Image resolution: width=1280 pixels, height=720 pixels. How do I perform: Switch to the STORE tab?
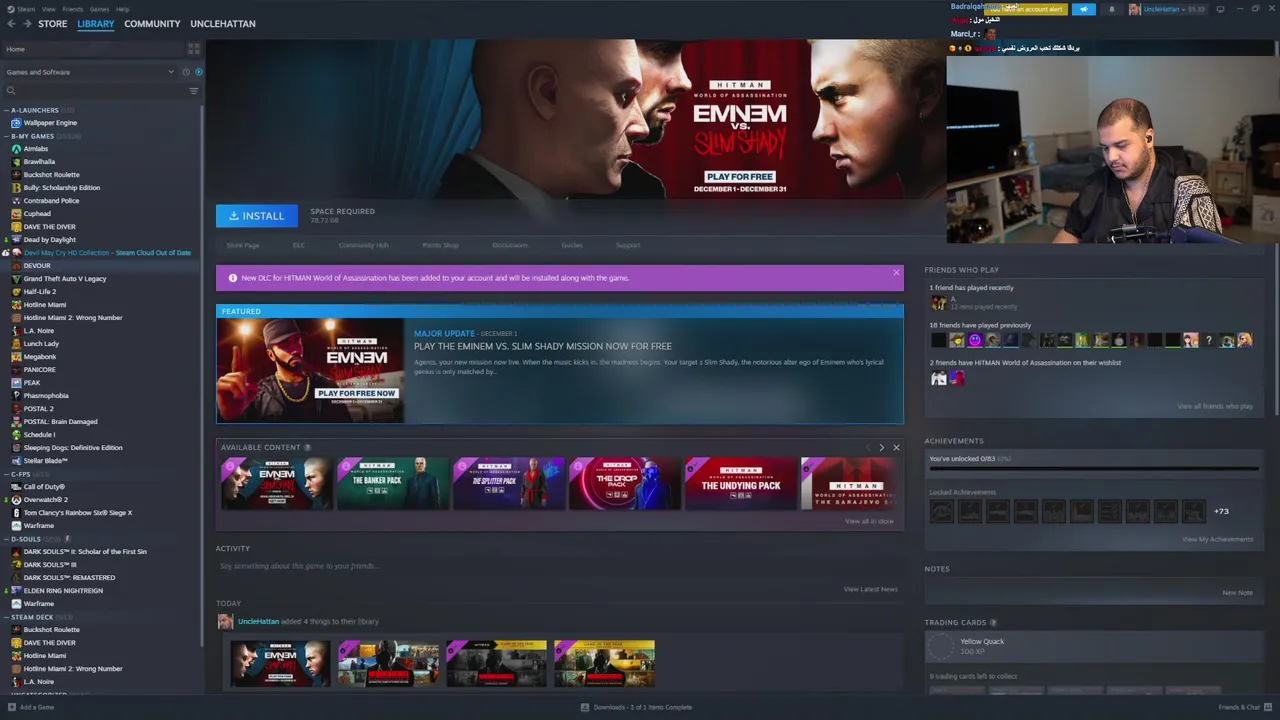click(53, 24)
